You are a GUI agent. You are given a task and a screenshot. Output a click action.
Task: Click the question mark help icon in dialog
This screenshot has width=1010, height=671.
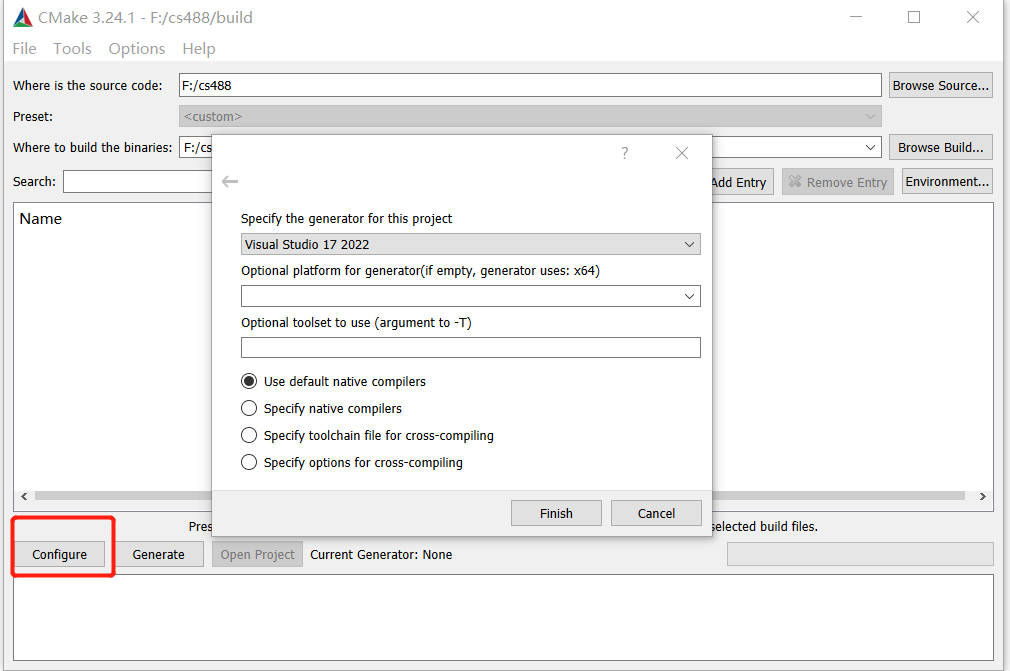624,153
